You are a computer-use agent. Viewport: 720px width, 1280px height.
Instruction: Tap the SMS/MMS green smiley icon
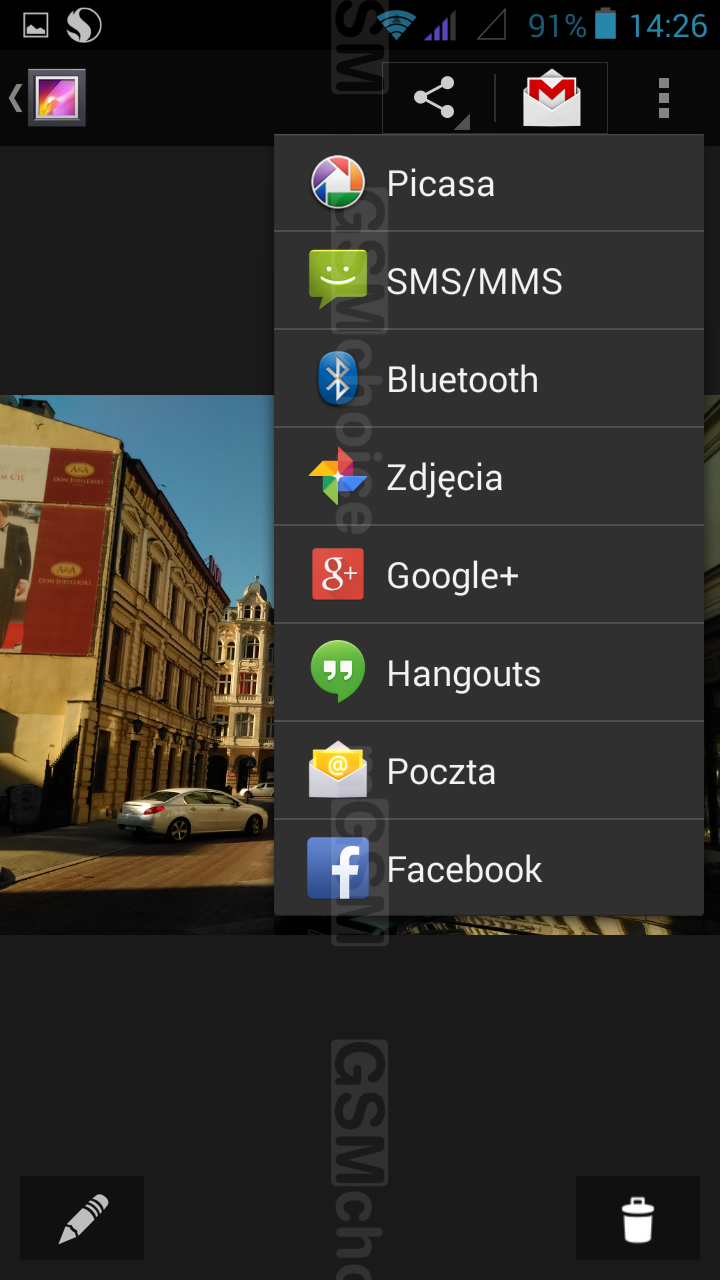coord(338,279)
